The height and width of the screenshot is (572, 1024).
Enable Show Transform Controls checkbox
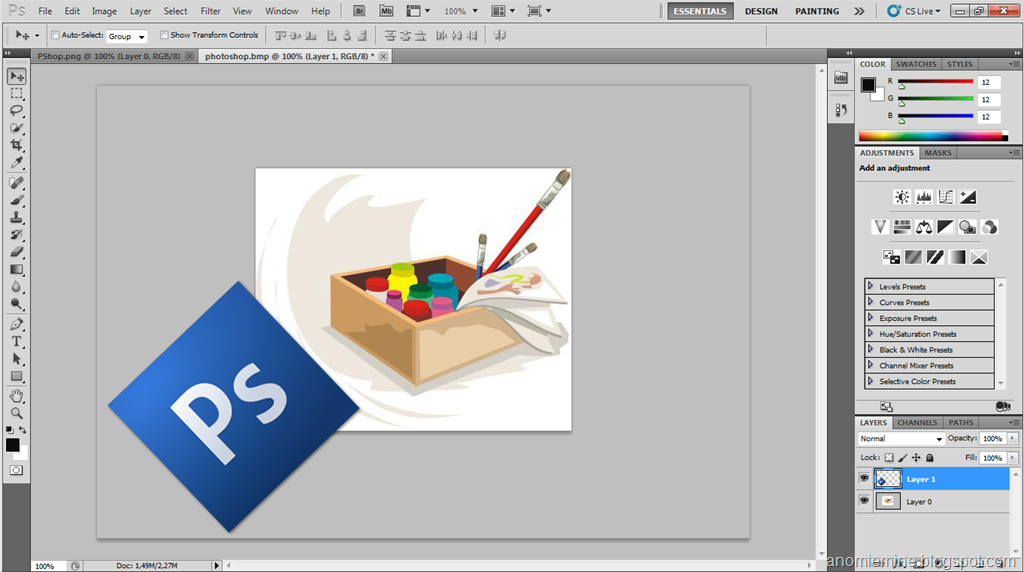point(164,35)
